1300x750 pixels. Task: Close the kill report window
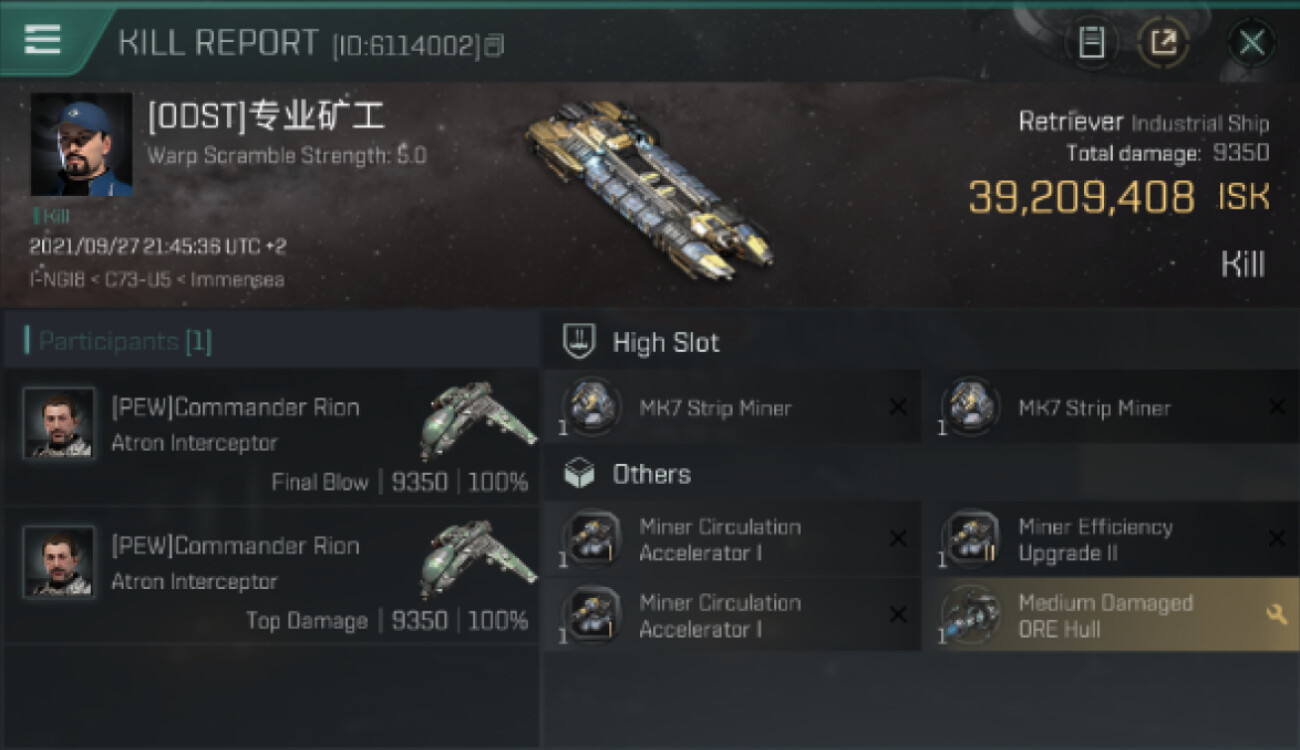[x=1251, y=43]
